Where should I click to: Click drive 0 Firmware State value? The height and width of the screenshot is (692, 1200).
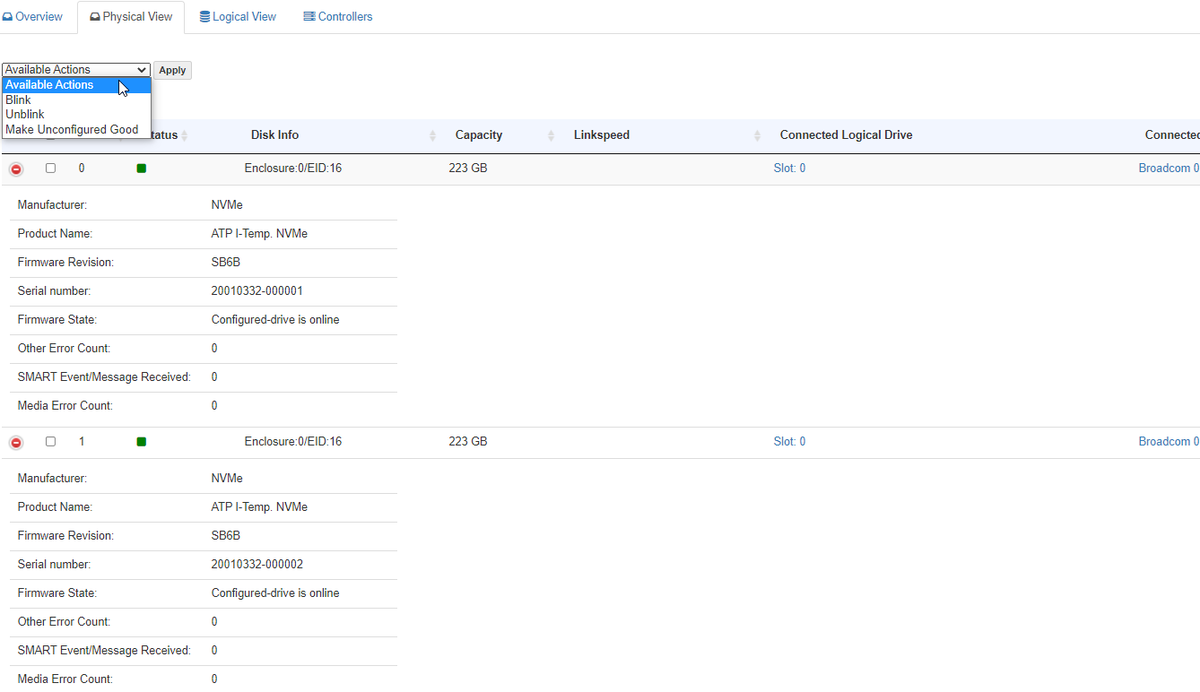click(275, 320)
